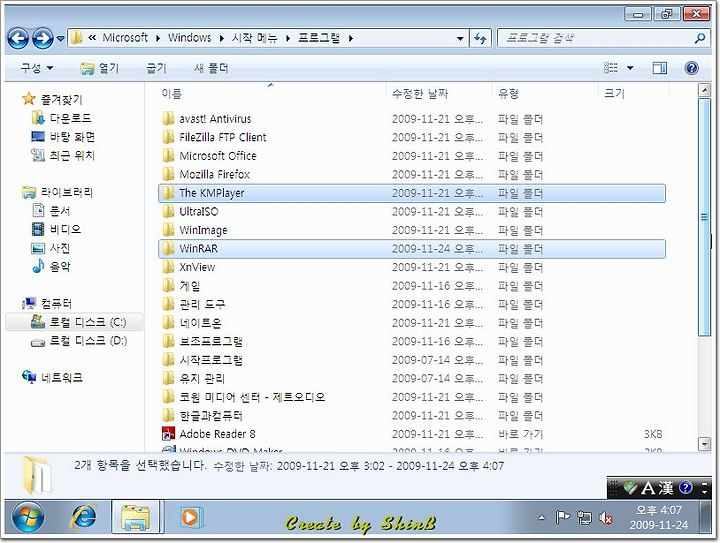Open the Windows Start orb
This screenshot has height=543, width=720.
28,517
